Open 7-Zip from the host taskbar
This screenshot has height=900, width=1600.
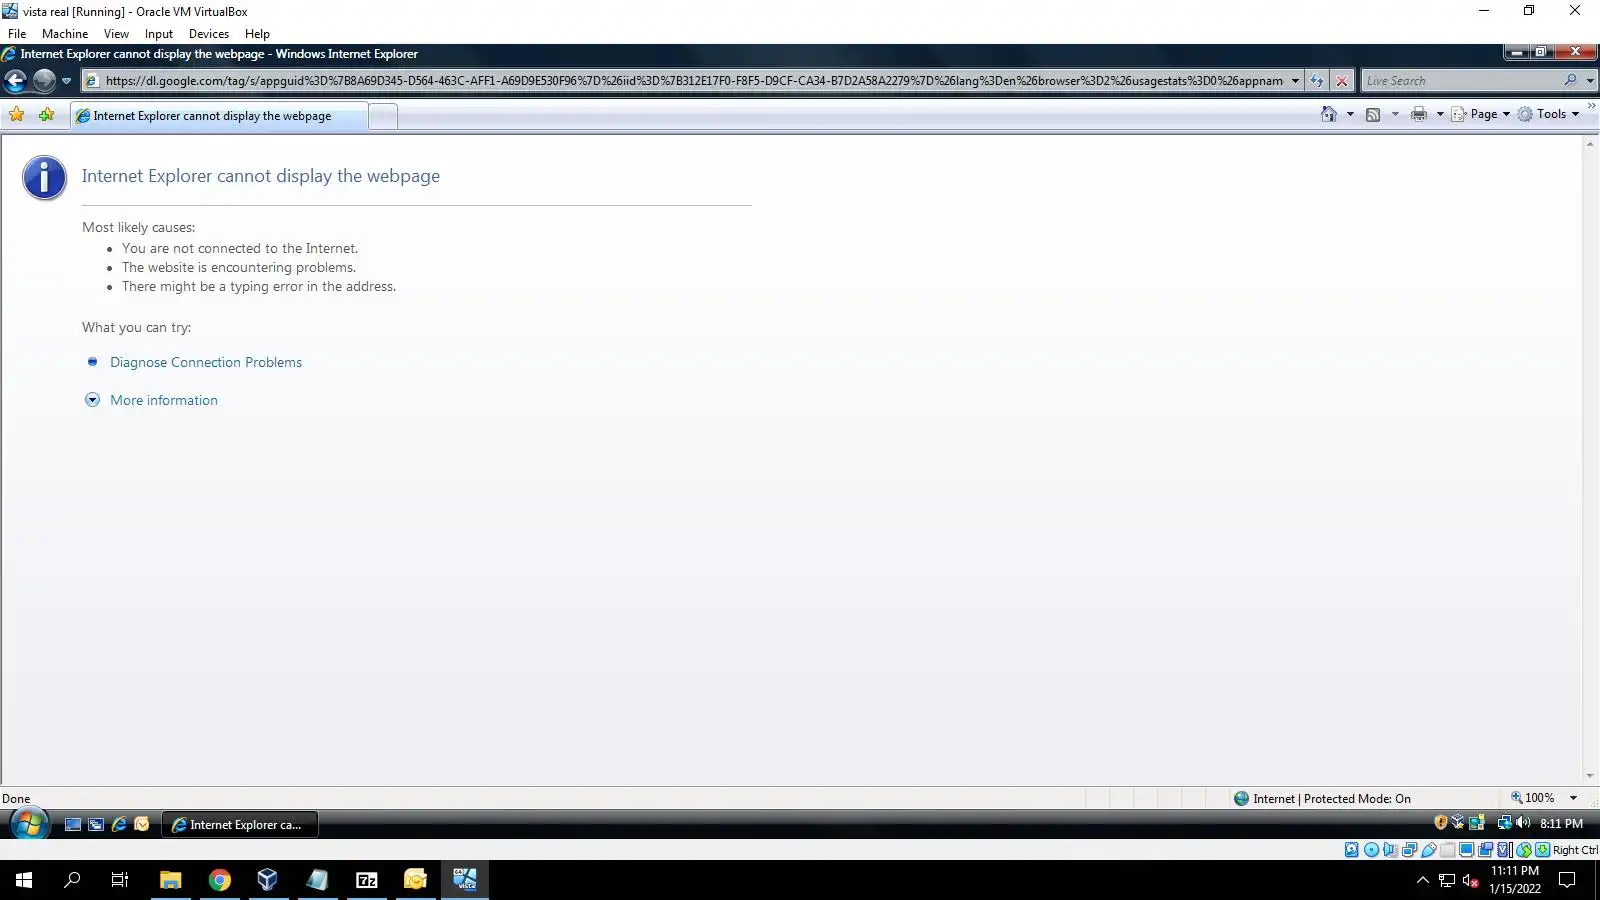[367, 880]
